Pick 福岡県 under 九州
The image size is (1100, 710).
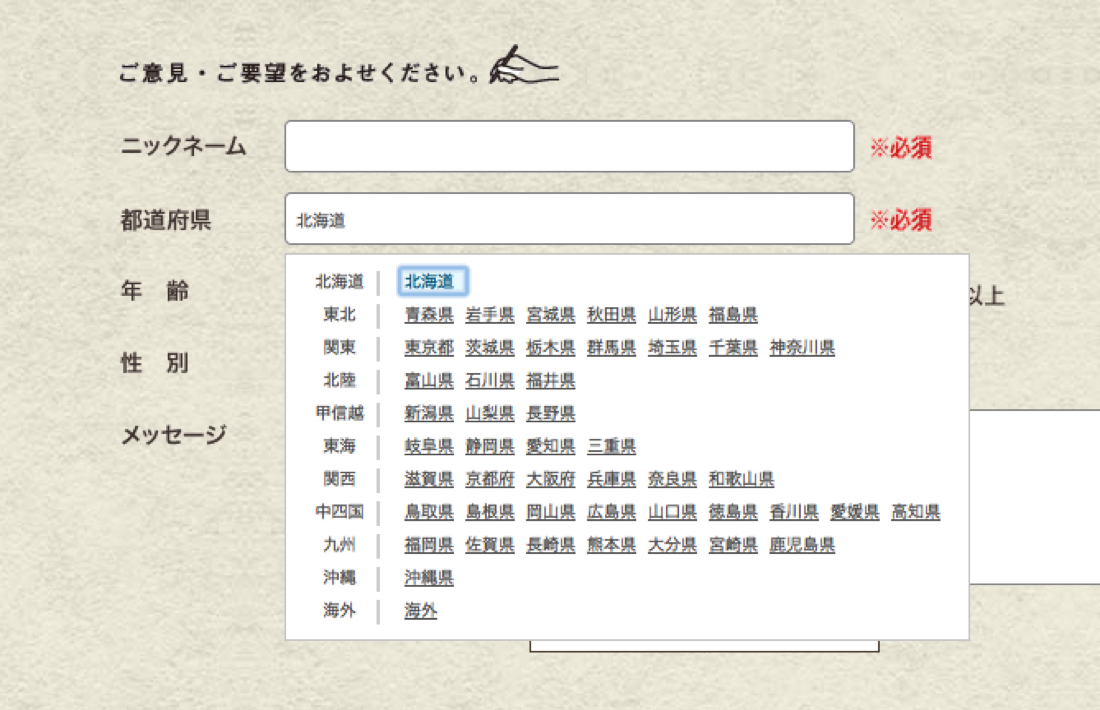pyautogui.click(x=428, y=545)
